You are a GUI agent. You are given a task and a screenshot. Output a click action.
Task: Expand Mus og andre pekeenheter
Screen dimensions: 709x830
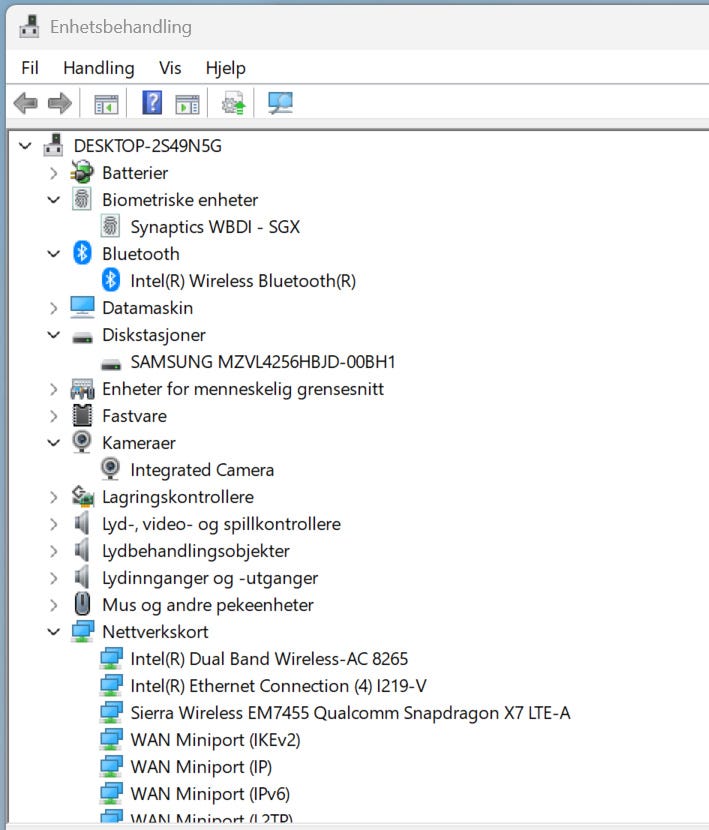tap(53, 605)
